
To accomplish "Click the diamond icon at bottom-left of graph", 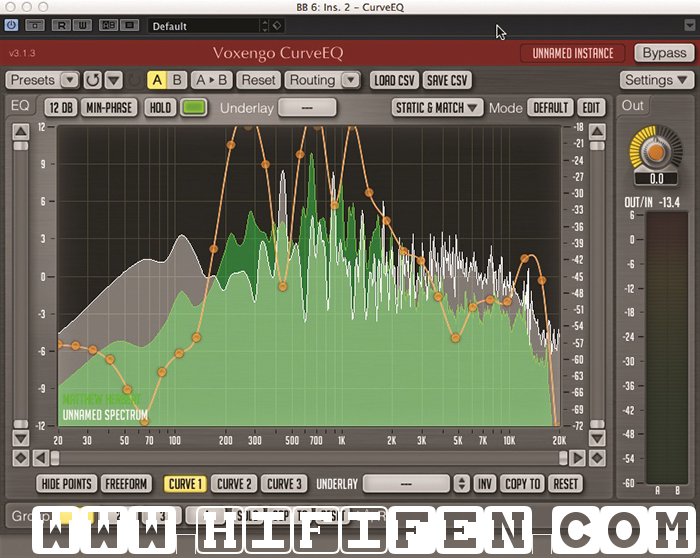I will pos(21,458).
